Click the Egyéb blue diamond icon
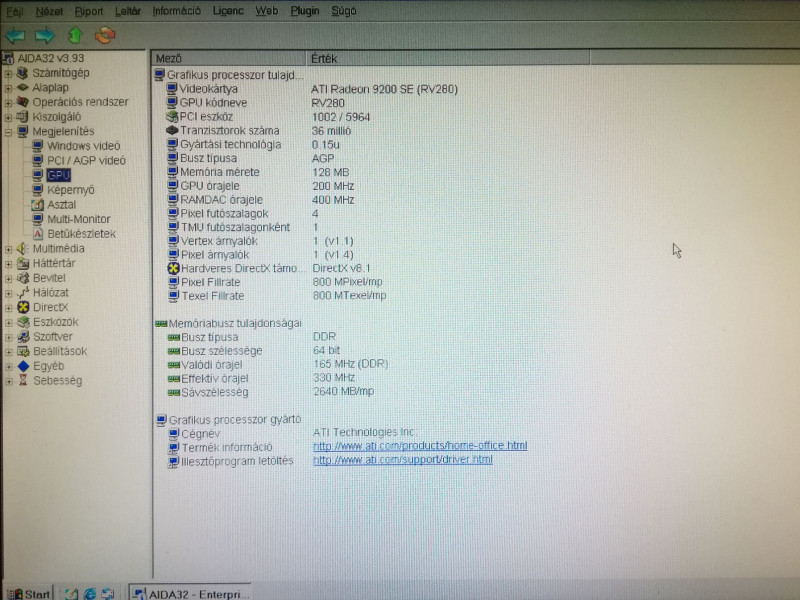 [23, 366]
